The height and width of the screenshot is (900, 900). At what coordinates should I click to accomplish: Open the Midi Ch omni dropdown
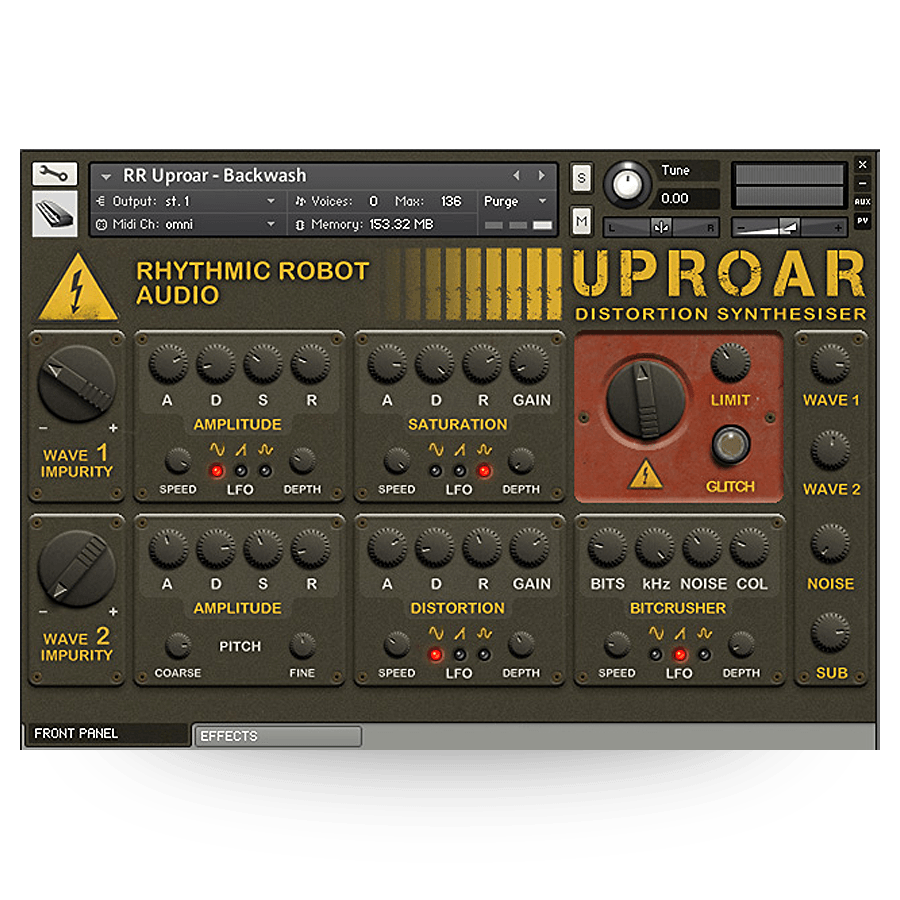point(271,224)
